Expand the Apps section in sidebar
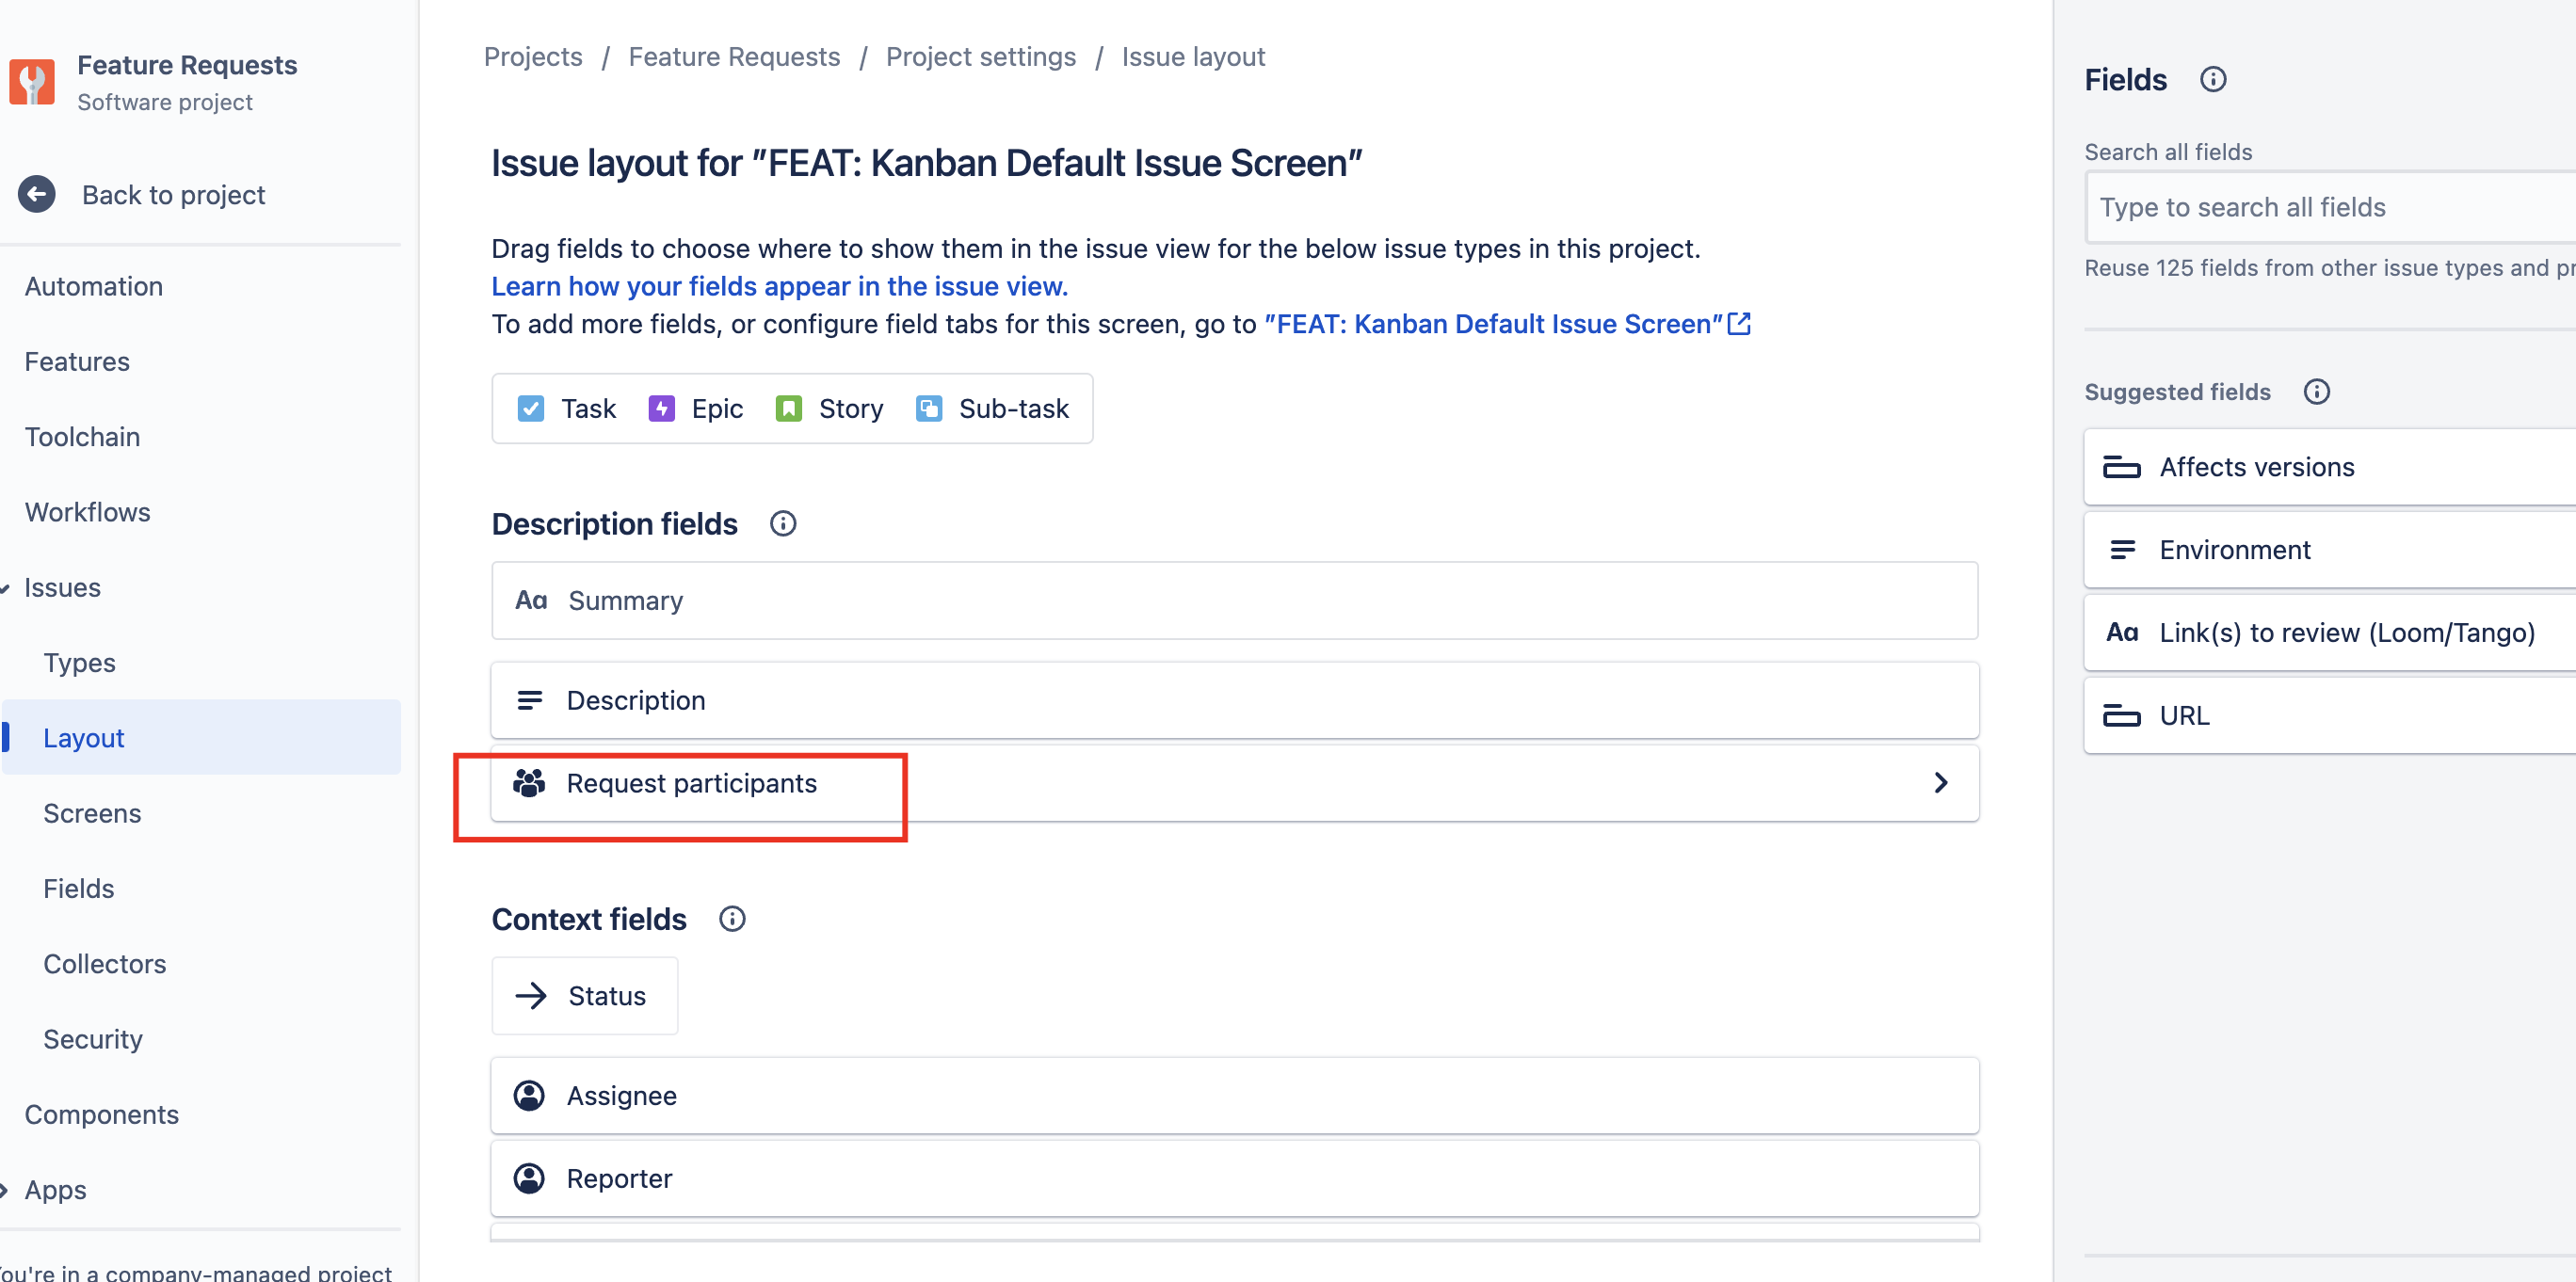 tap(5, 1189)
